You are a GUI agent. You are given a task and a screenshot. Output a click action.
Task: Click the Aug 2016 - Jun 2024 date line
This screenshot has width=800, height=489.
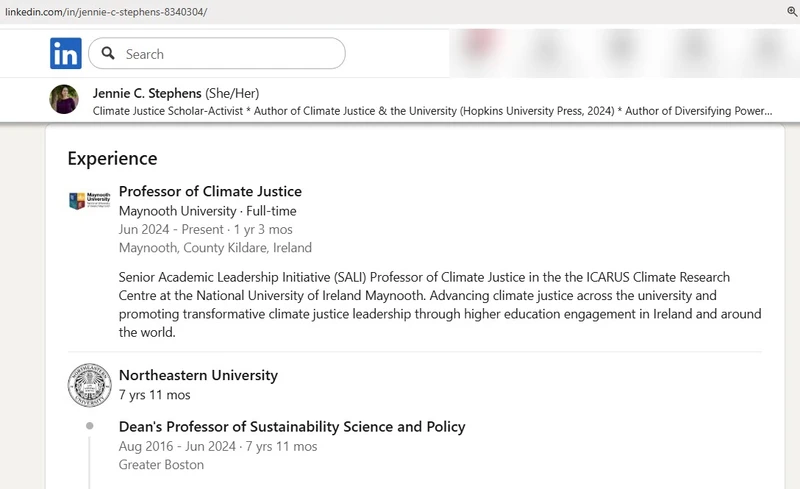click(218, 446)
